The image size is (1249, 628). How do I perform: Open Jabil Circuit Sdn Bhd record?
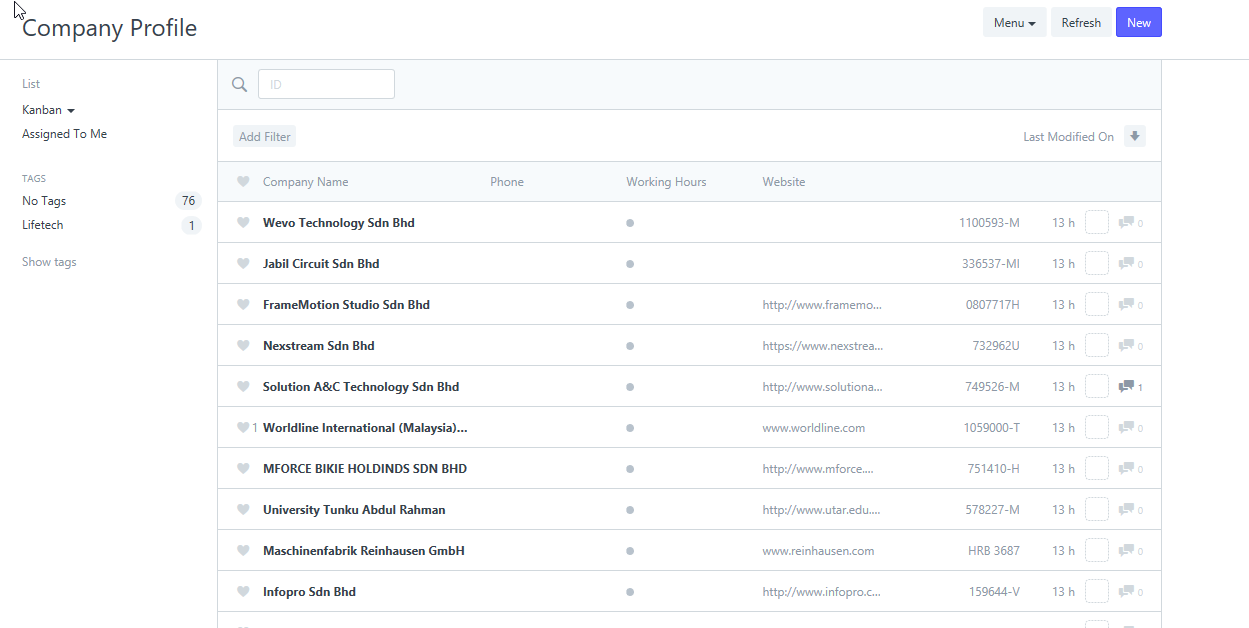coord(321,264)
